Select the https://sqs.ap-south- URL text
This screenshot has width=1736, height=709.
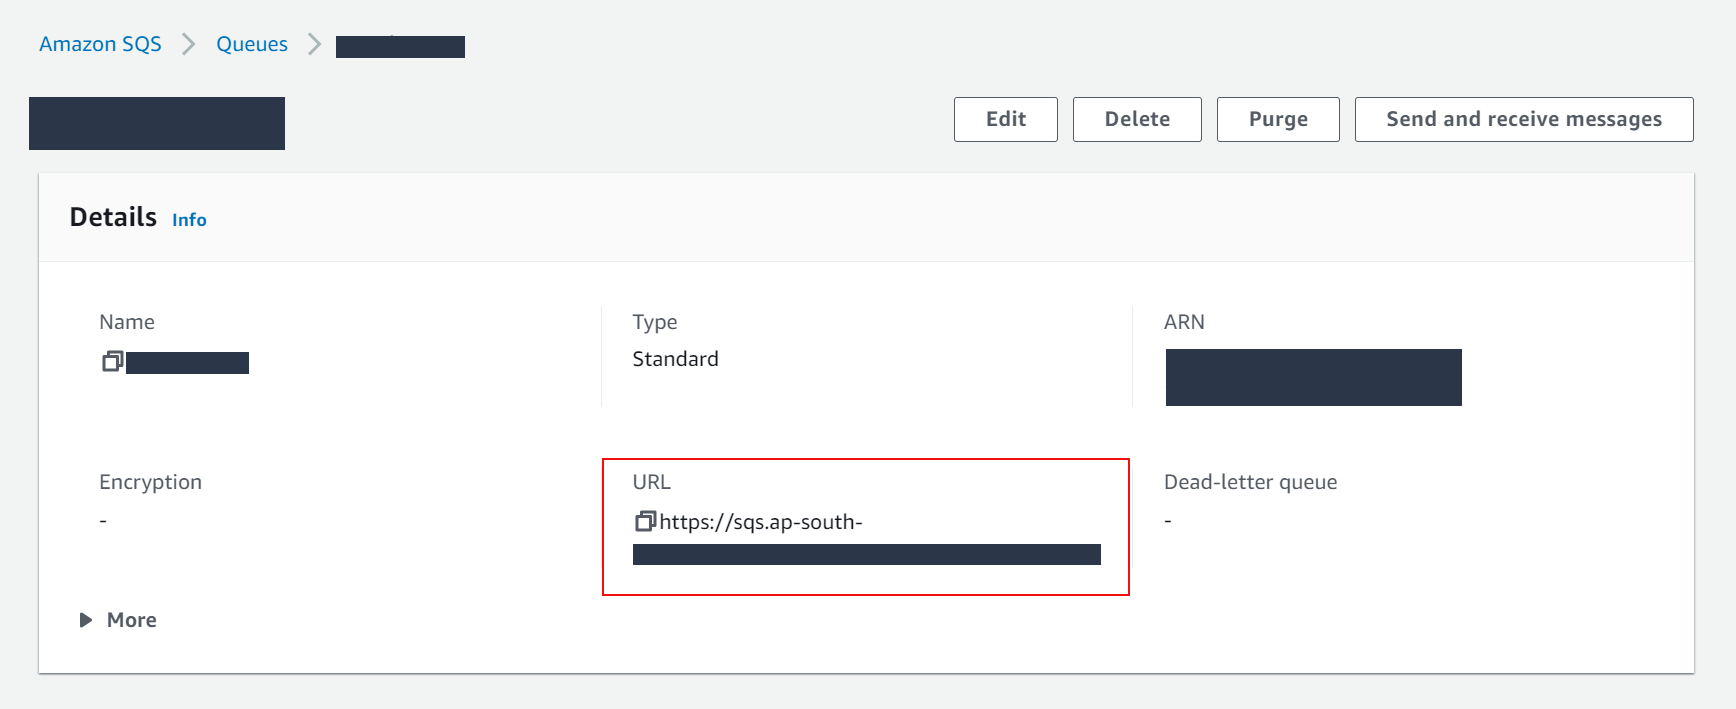(x=761, y=522)
